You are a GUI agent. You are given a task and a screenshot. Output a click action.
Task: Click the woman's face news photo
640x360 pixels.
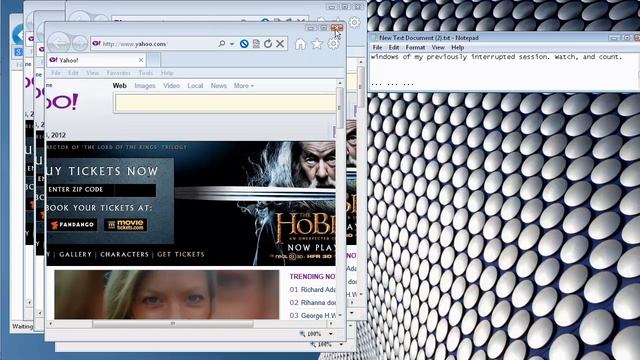pyautogui.click(x=167, y=294)
